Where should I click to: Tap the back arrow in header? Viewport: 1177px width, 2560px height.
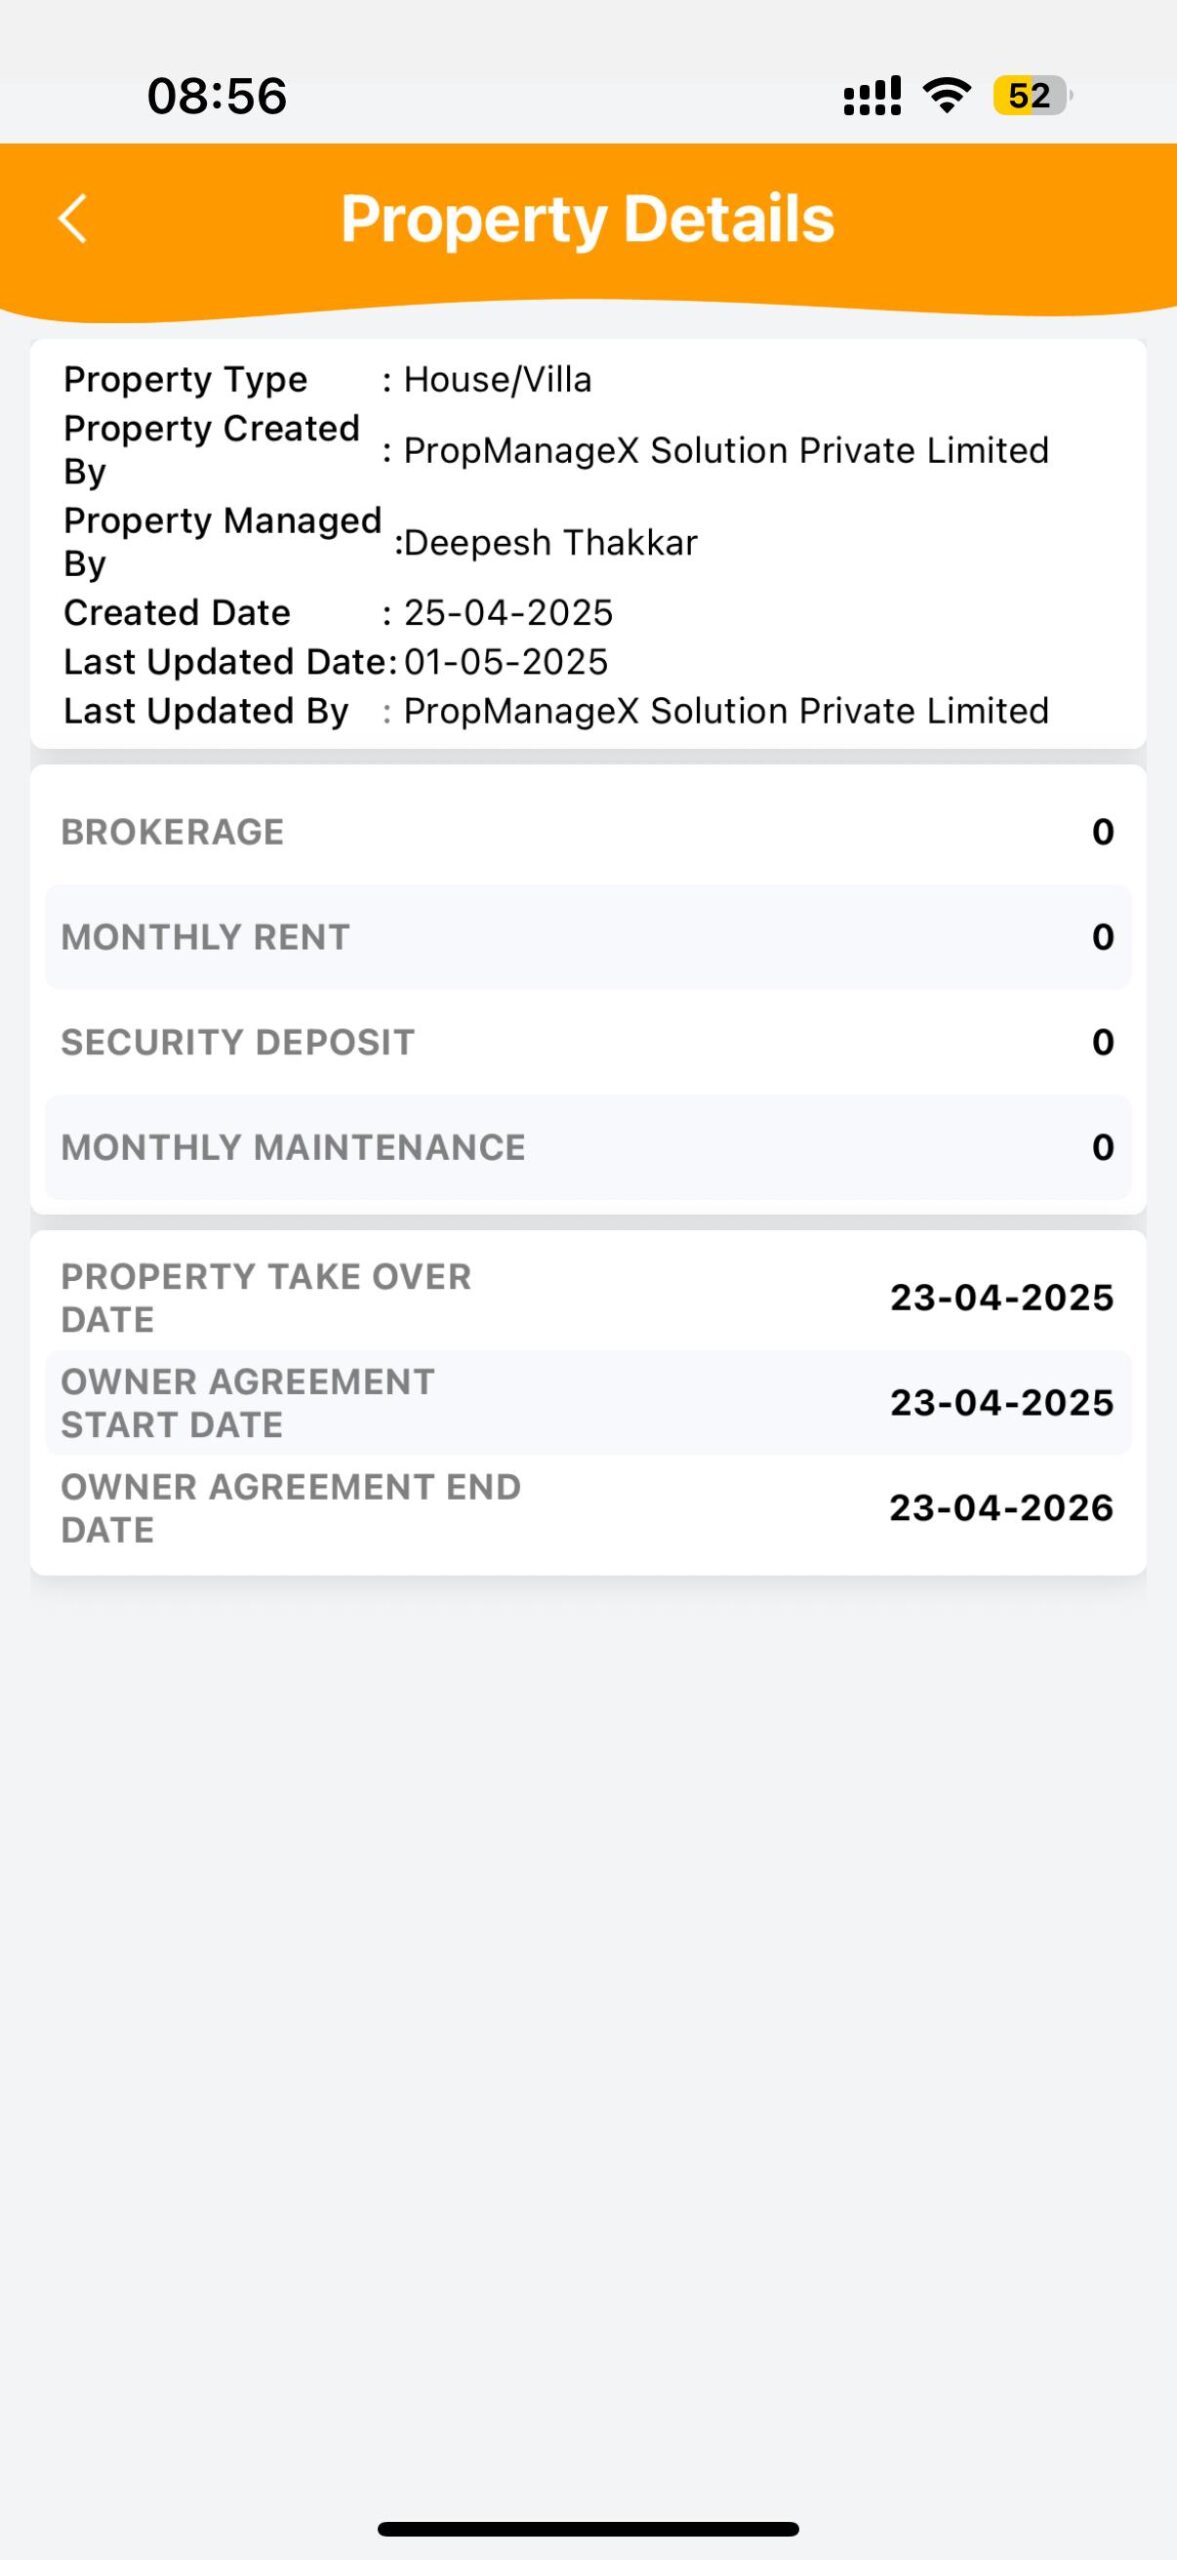73,219
